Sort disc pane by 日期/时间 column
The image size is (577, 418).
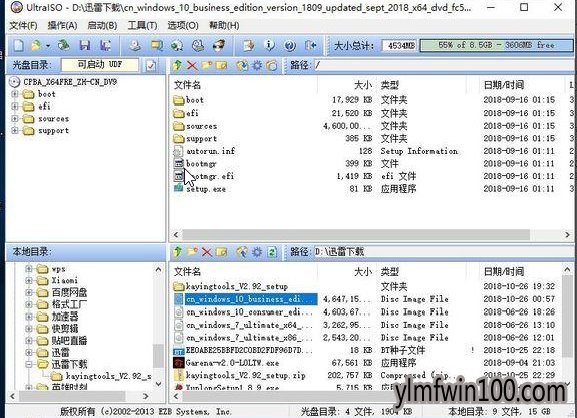click(503, 85)
